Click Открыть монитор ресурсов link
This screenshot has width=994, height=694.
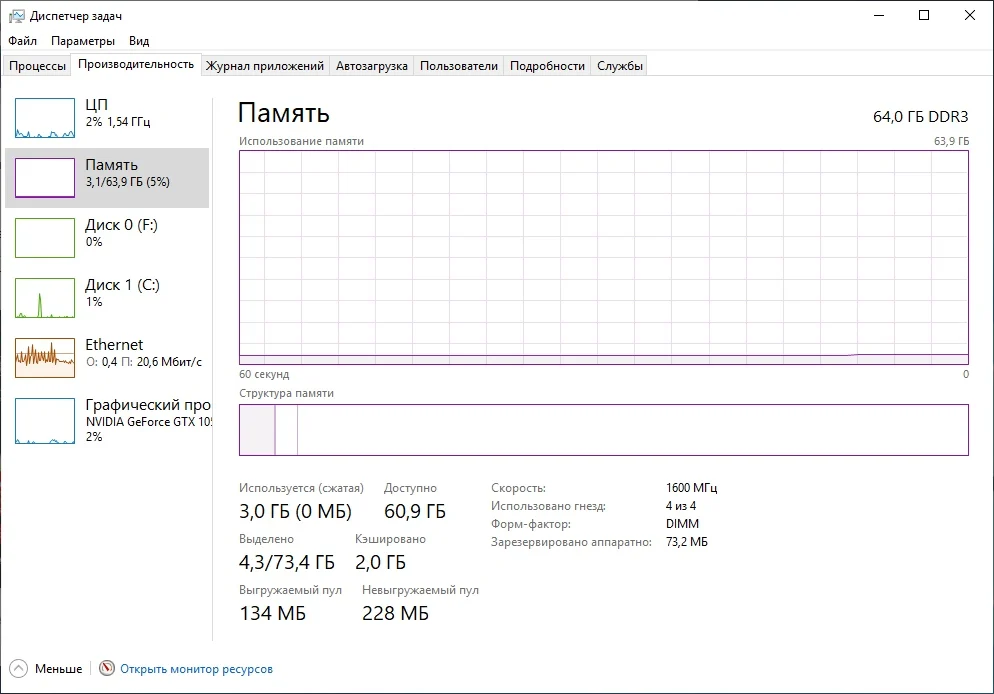click(196, 669)
